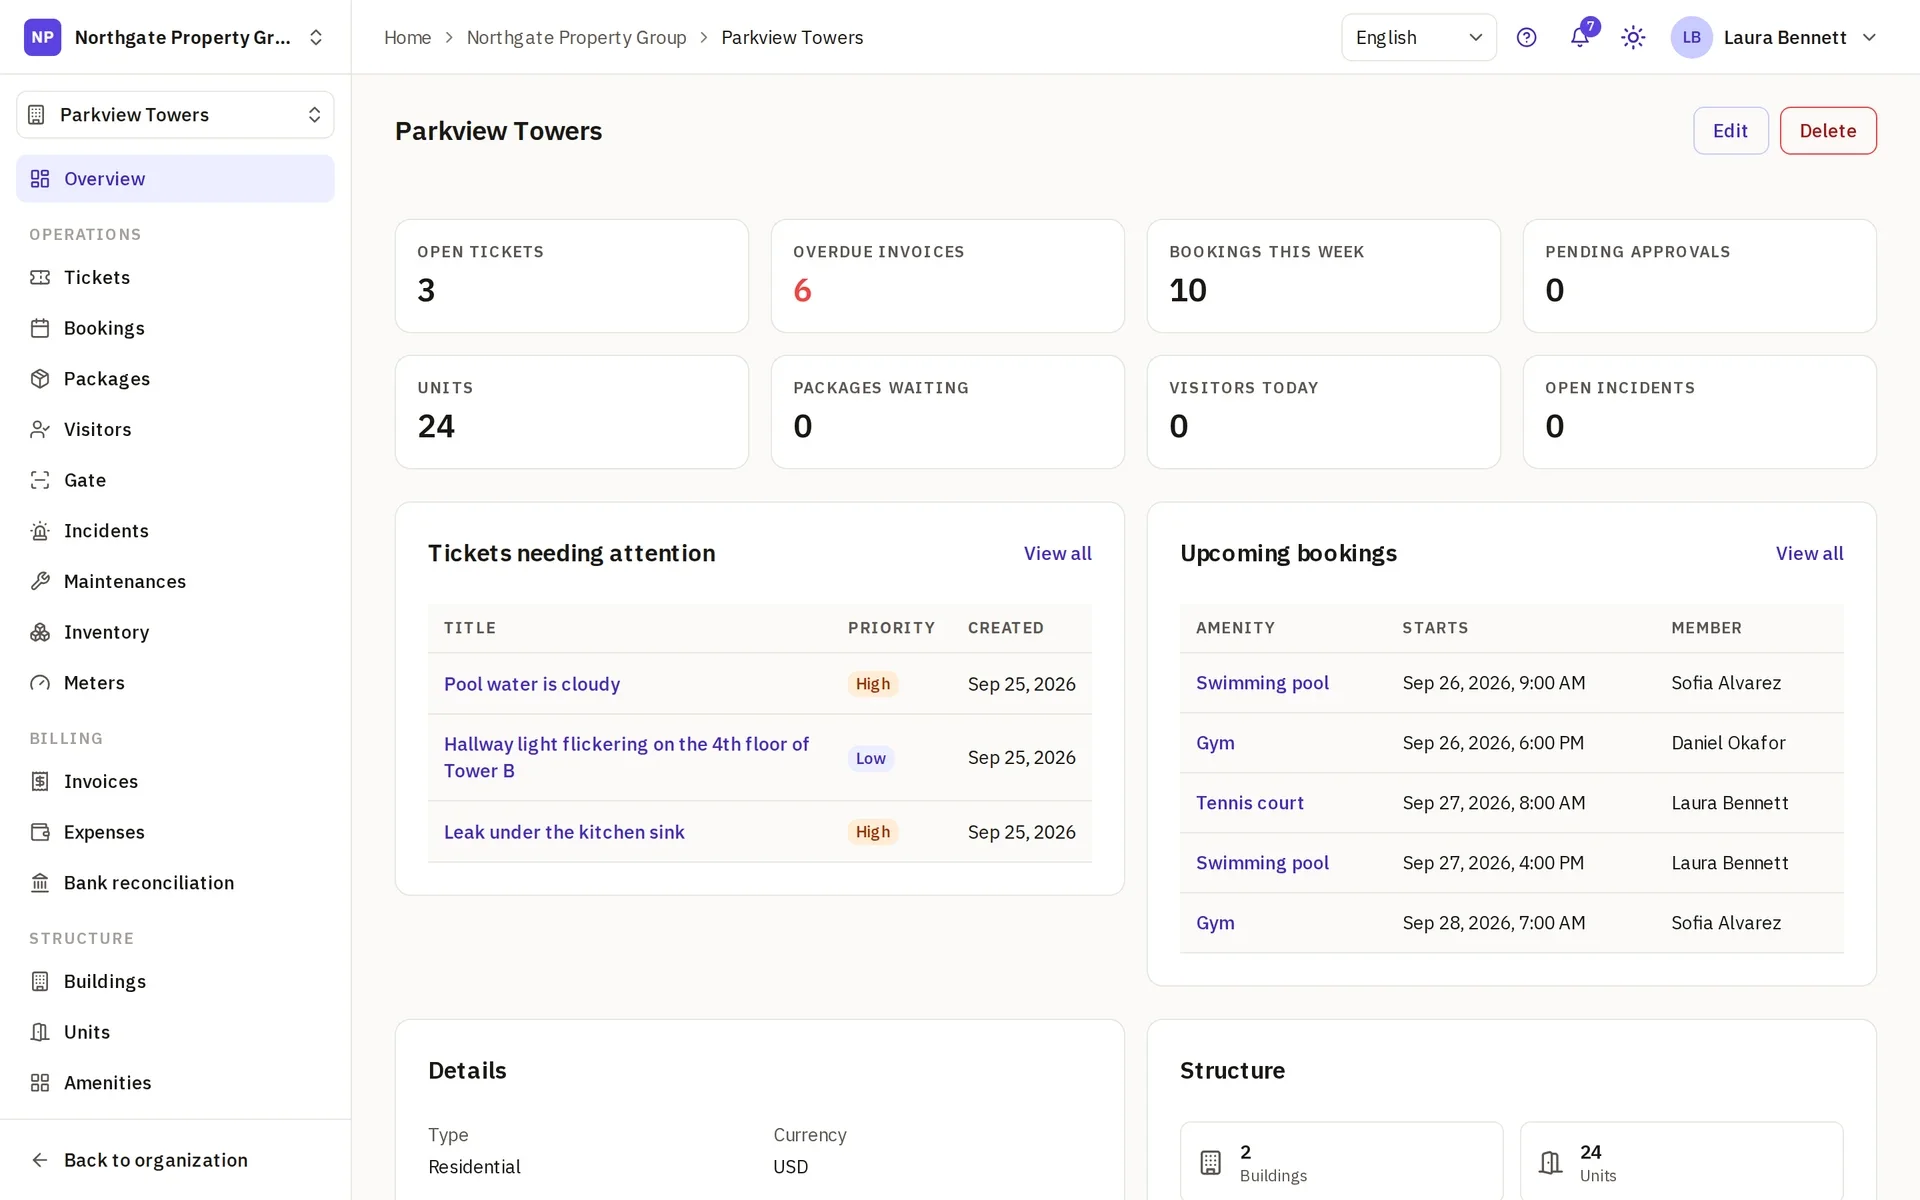Open ticket about hallway light flickering
Image resolution: width=1920 pixels, height=1200 pixels.
(x=626, y=757)
